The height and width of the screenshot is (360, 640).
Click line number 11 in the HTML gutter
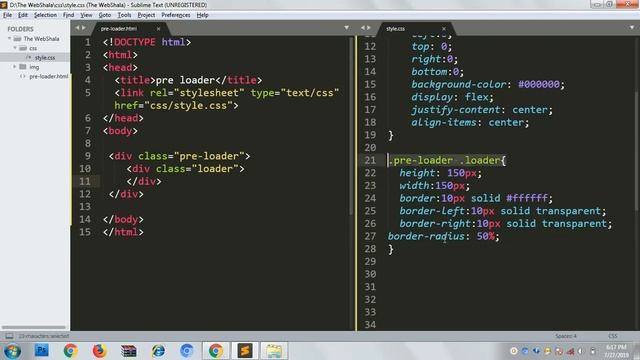point(85,181)
